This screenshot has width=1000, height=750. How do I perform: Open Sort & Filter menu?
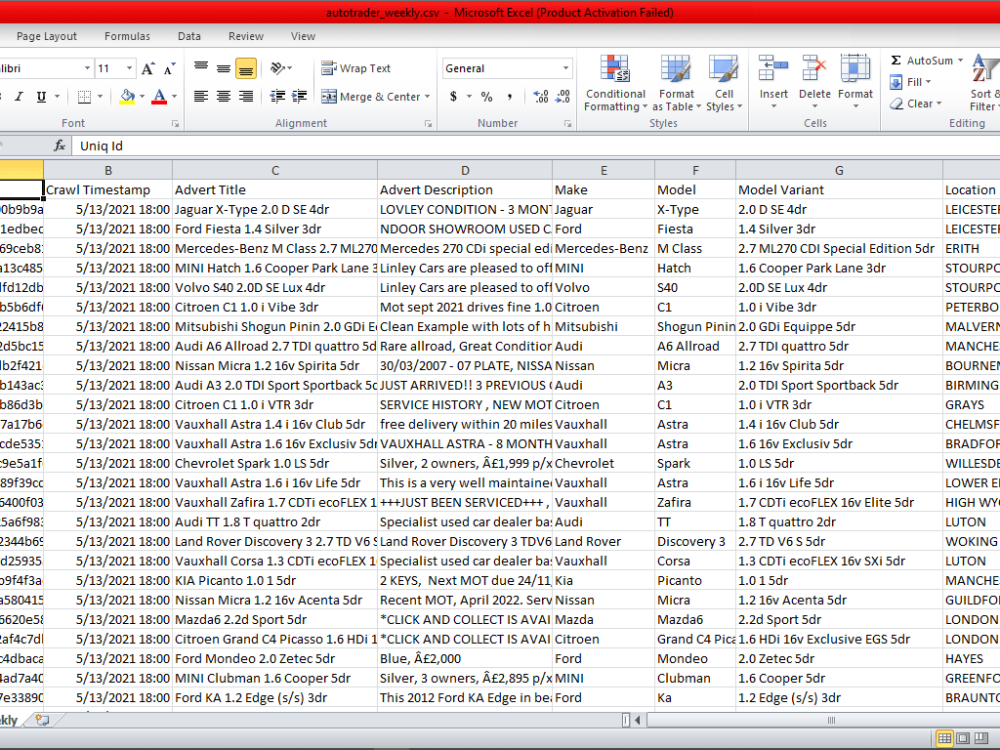985,83
